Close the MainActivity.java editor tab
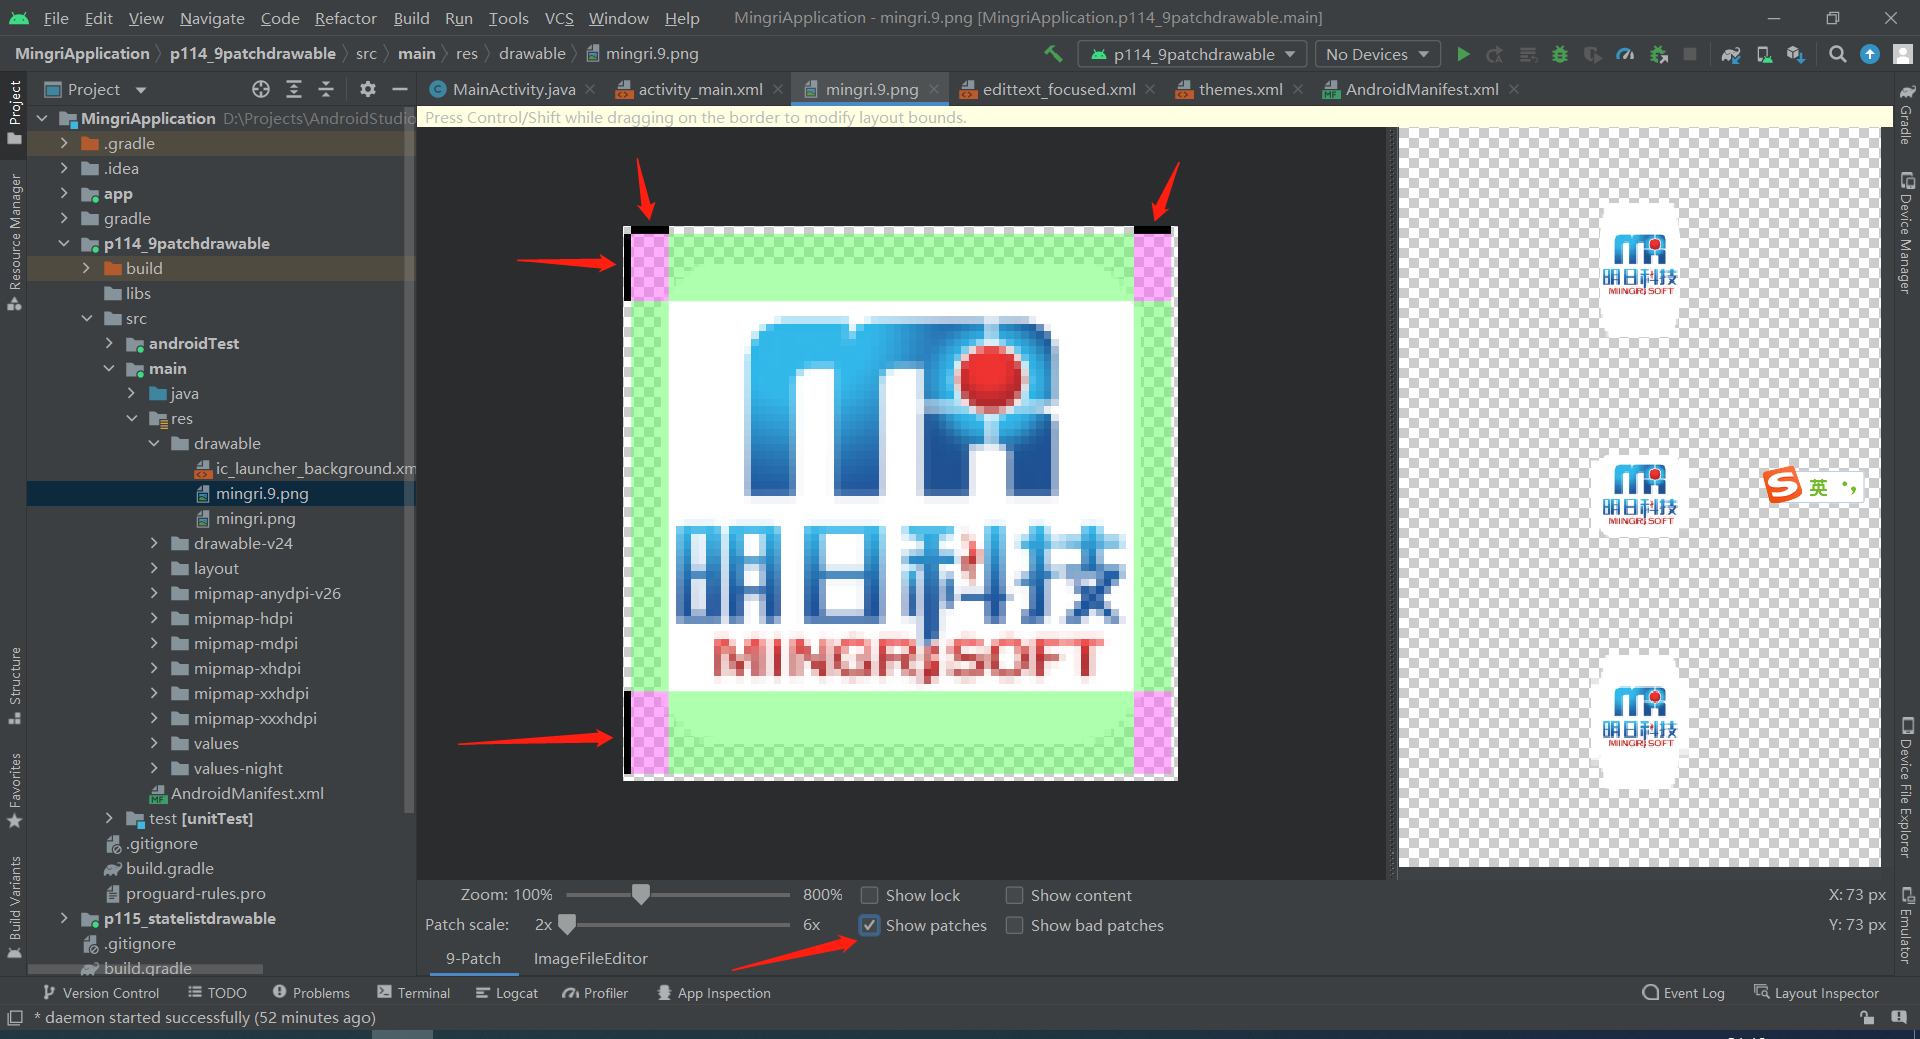The width and height of the screenshot is (1920, 1039). [590, 89]
